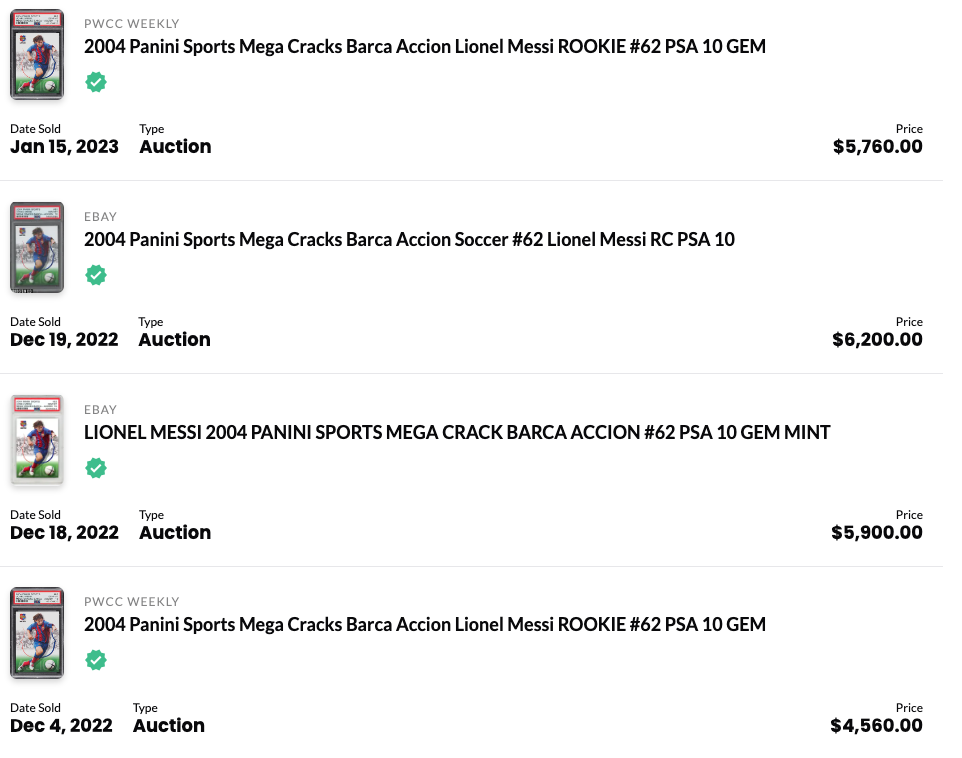This screenshot has width=962, height=758.
Task: Click verified badge on Dec 18, 2022 listing
Action: pos(96,468)
